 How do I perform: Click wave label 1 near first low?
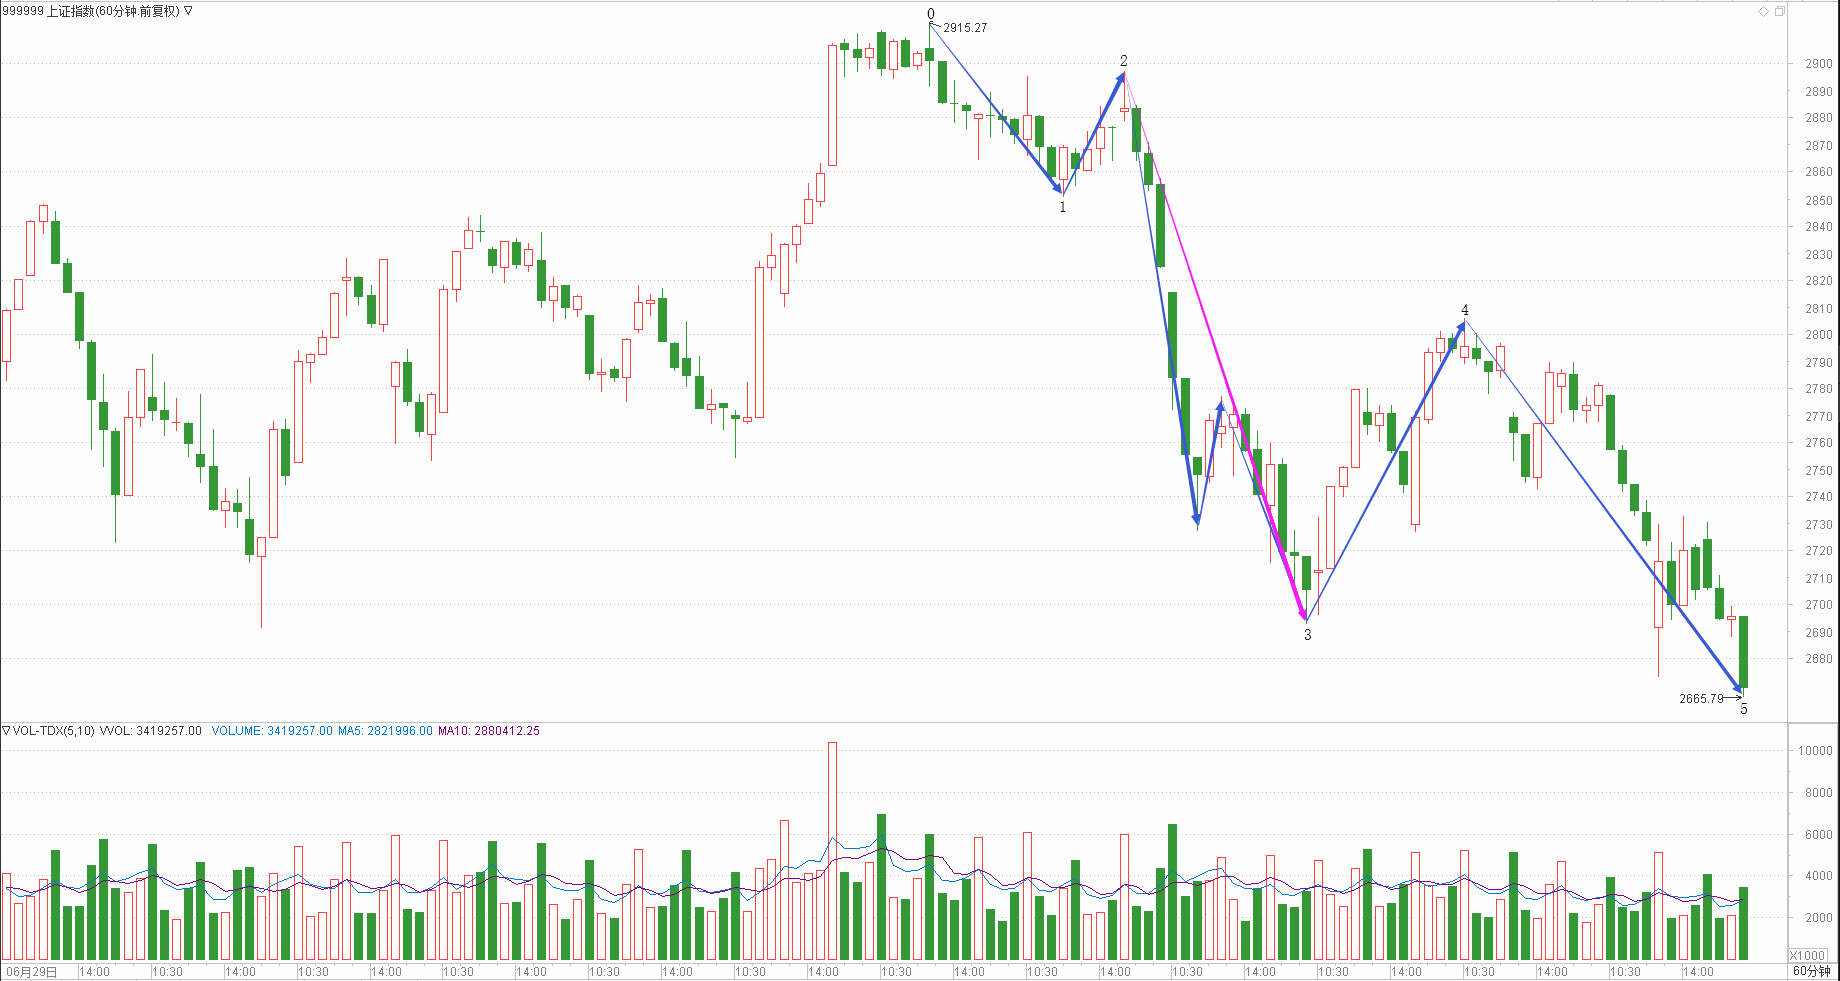[1063, 207]
